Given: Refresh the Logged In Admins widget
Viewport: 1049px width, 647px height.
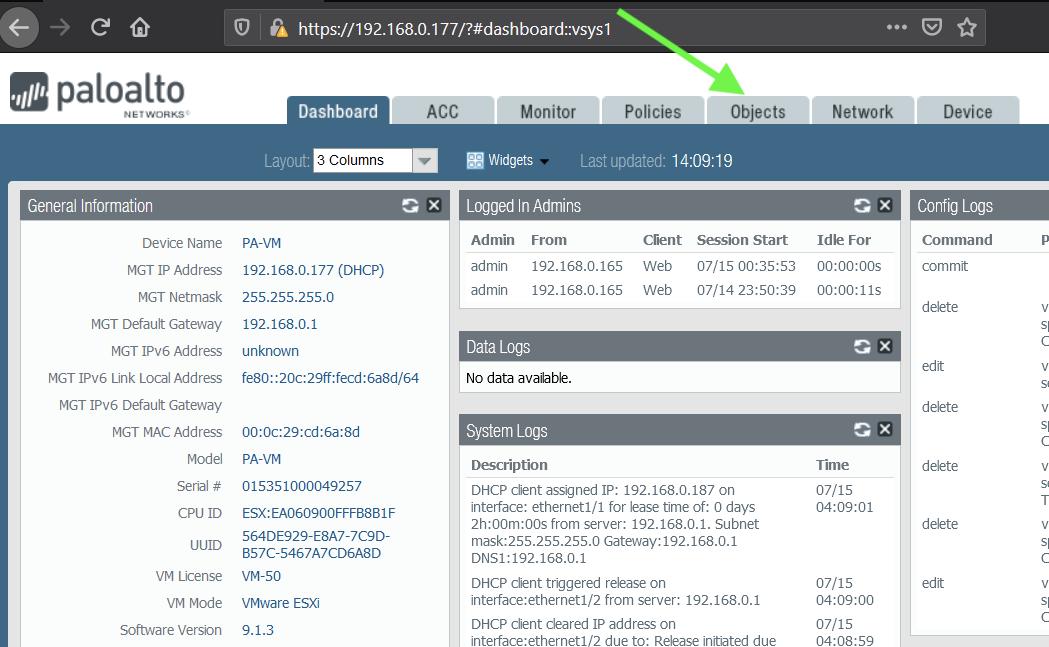Looking at the screenshot, I should [862, 205].
